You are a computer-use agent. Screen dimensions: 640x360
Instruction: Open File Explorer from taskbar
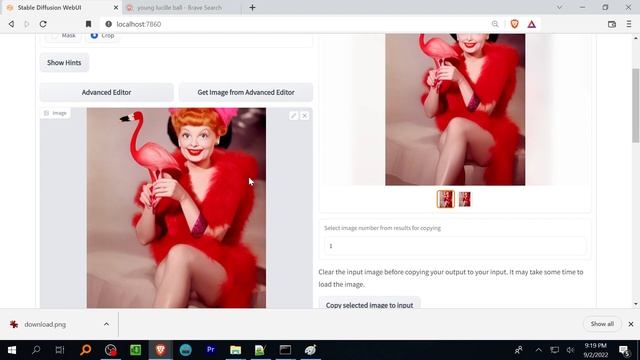[x=236, y=350]
